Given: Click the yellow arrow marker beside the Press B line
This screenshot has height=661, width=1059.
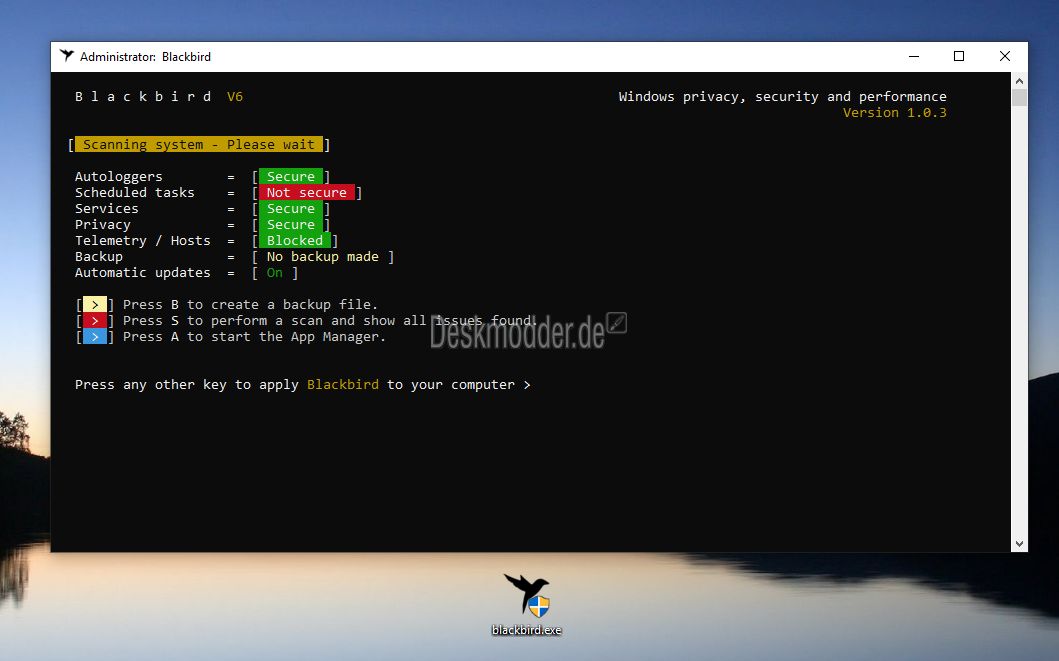Looking at the screenshot, I should pyautogui.click(x=95, y=305).
